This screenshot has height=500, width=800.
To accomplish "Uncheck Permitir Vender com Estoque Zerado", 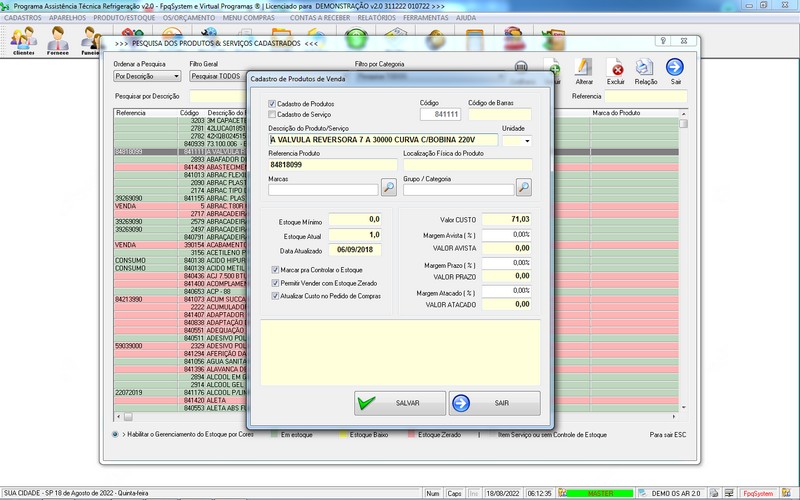I will 275,283.
